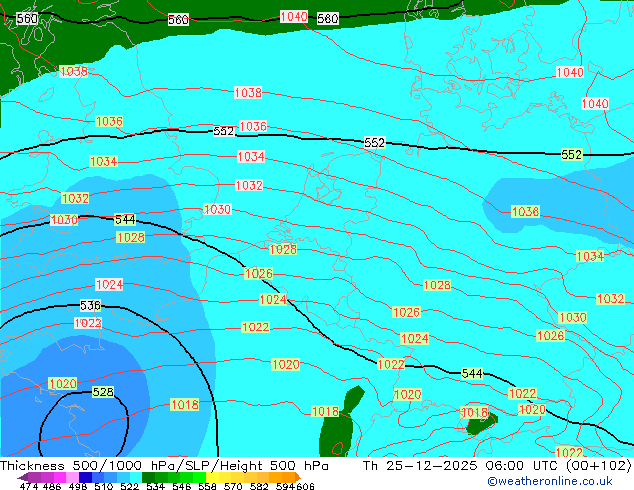Click the yellow-backed '552' contour label

point(571,154)
